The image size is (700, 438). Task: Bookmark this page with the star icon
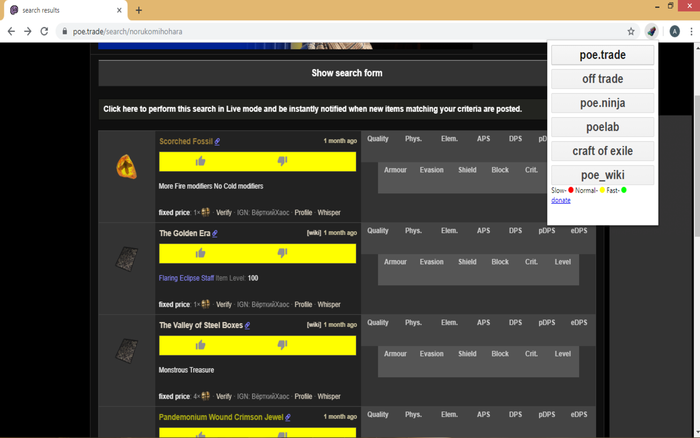(x=631, y=31)
